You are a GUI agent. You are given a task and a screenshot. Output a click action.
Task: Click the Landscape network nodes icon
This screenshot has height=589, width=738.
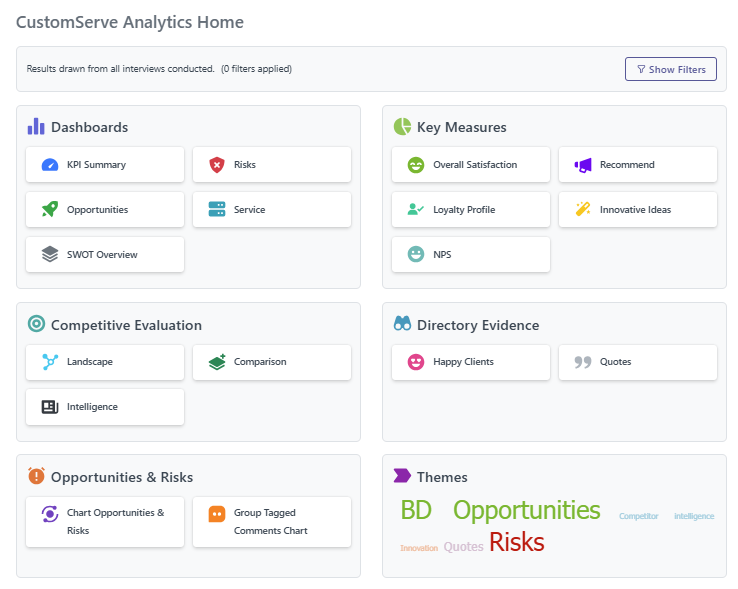tap(50, 362)
